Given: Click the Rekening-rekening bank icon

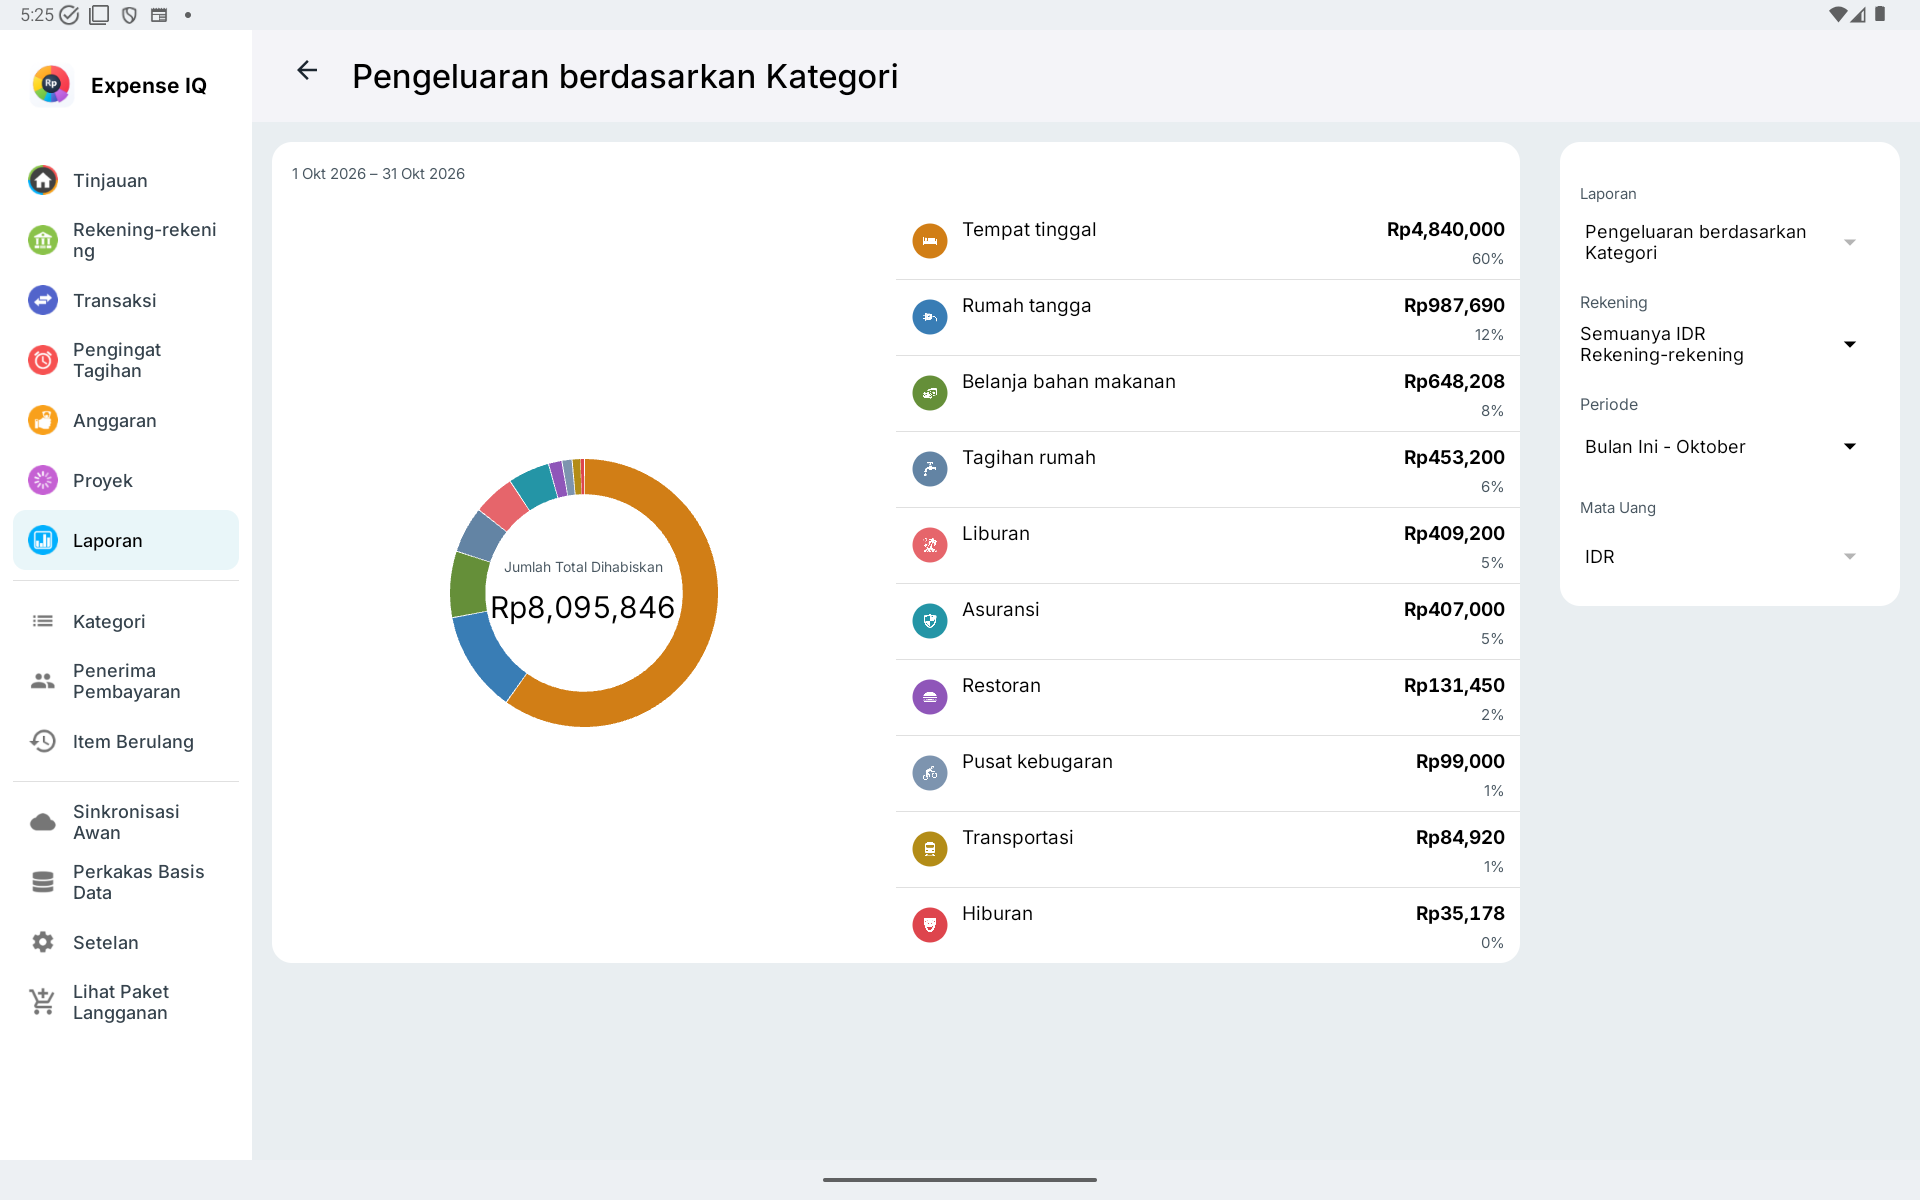Looking at the screenshot, I should tap(43, 240).
